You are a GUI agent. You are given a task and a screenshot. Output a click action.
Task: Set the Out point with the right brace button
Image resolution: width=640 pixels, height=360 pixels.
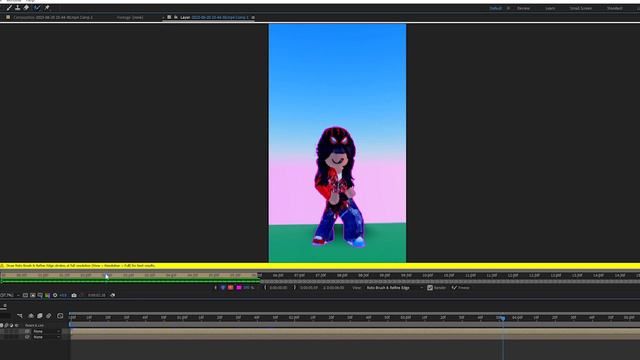295,288
